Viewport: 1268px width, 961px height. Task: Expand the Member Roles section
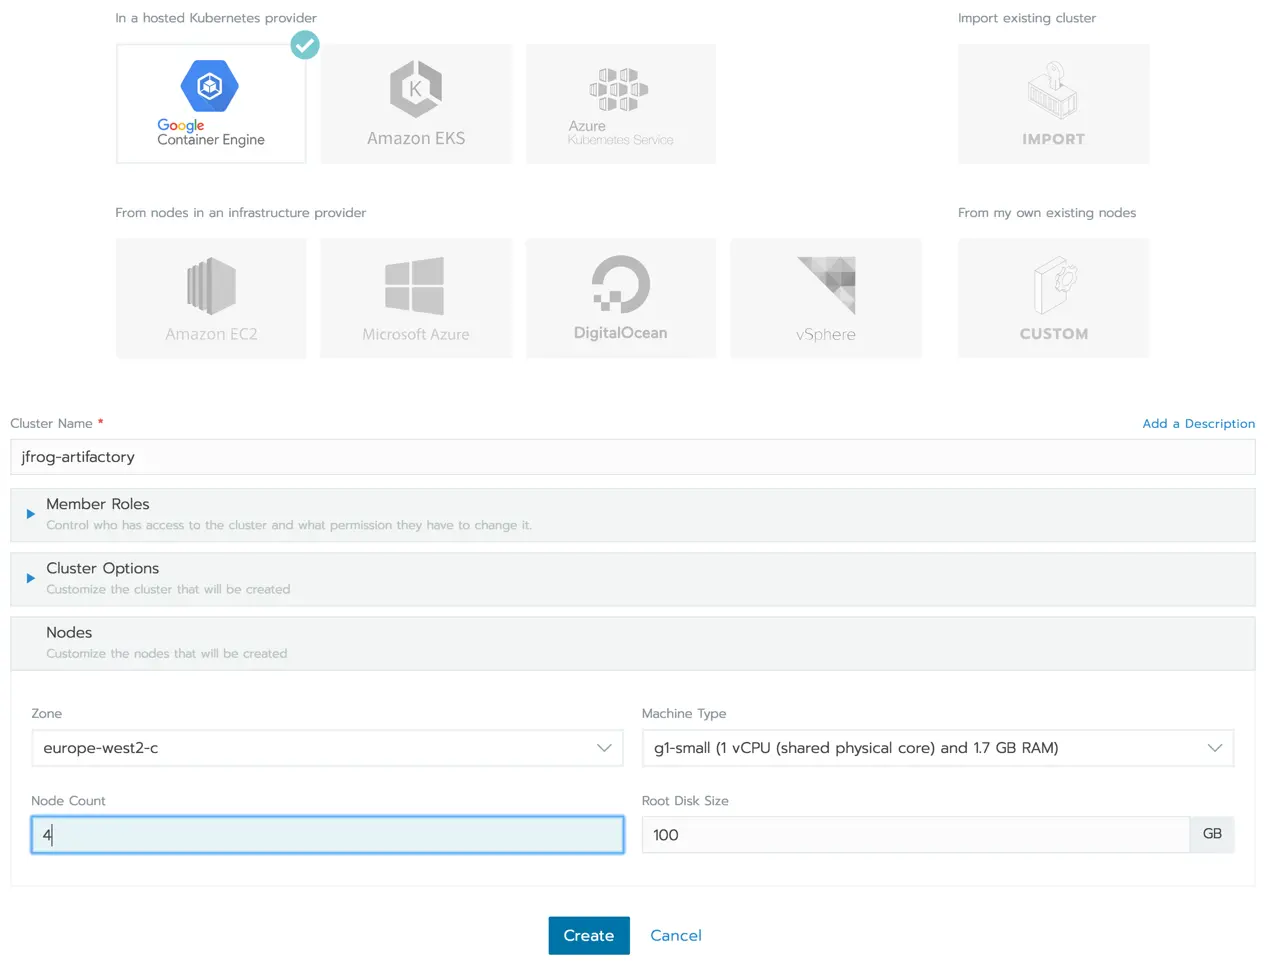[x=632, y=514]
